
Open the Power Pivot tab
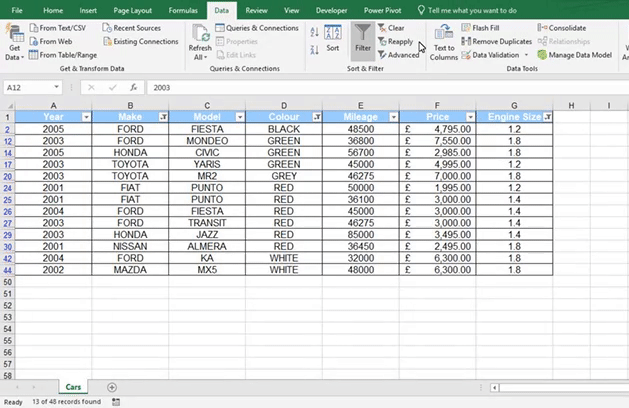coord(382,9)
